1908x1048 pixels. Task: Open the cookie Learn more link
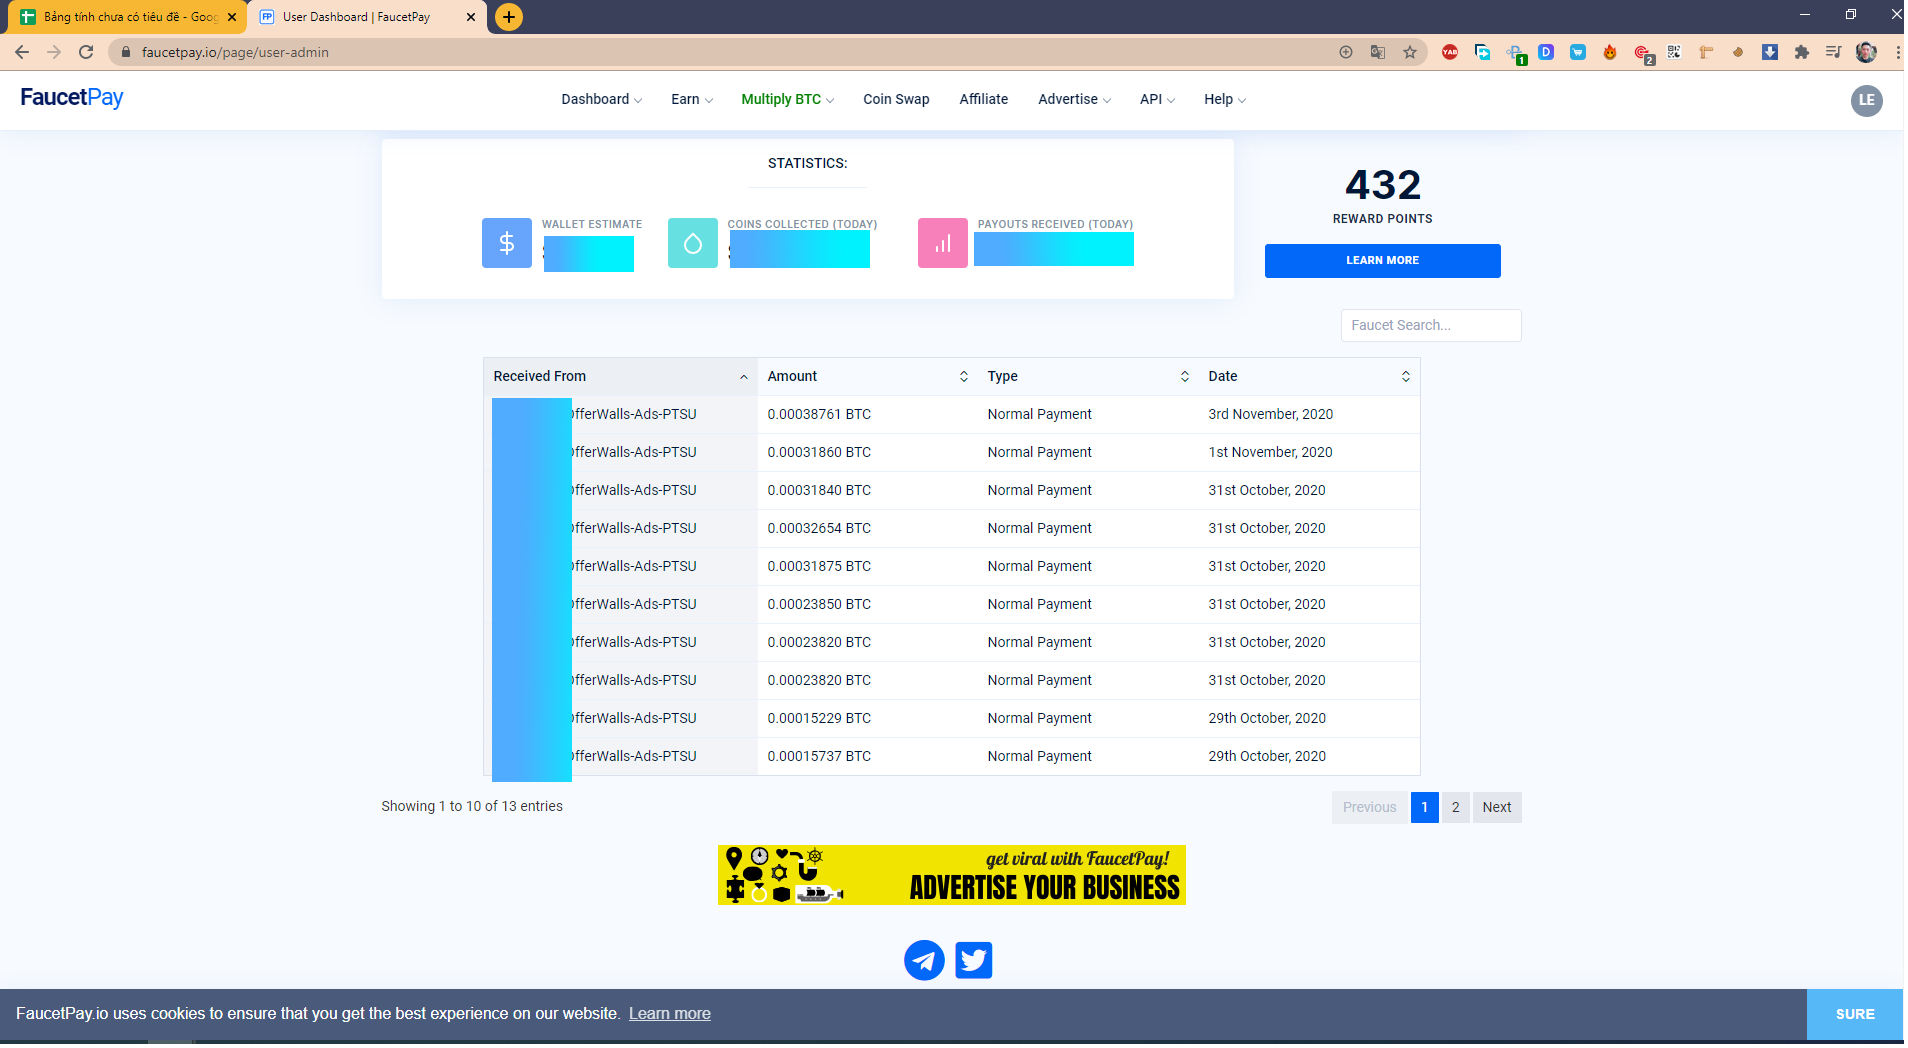point(669,1014)
